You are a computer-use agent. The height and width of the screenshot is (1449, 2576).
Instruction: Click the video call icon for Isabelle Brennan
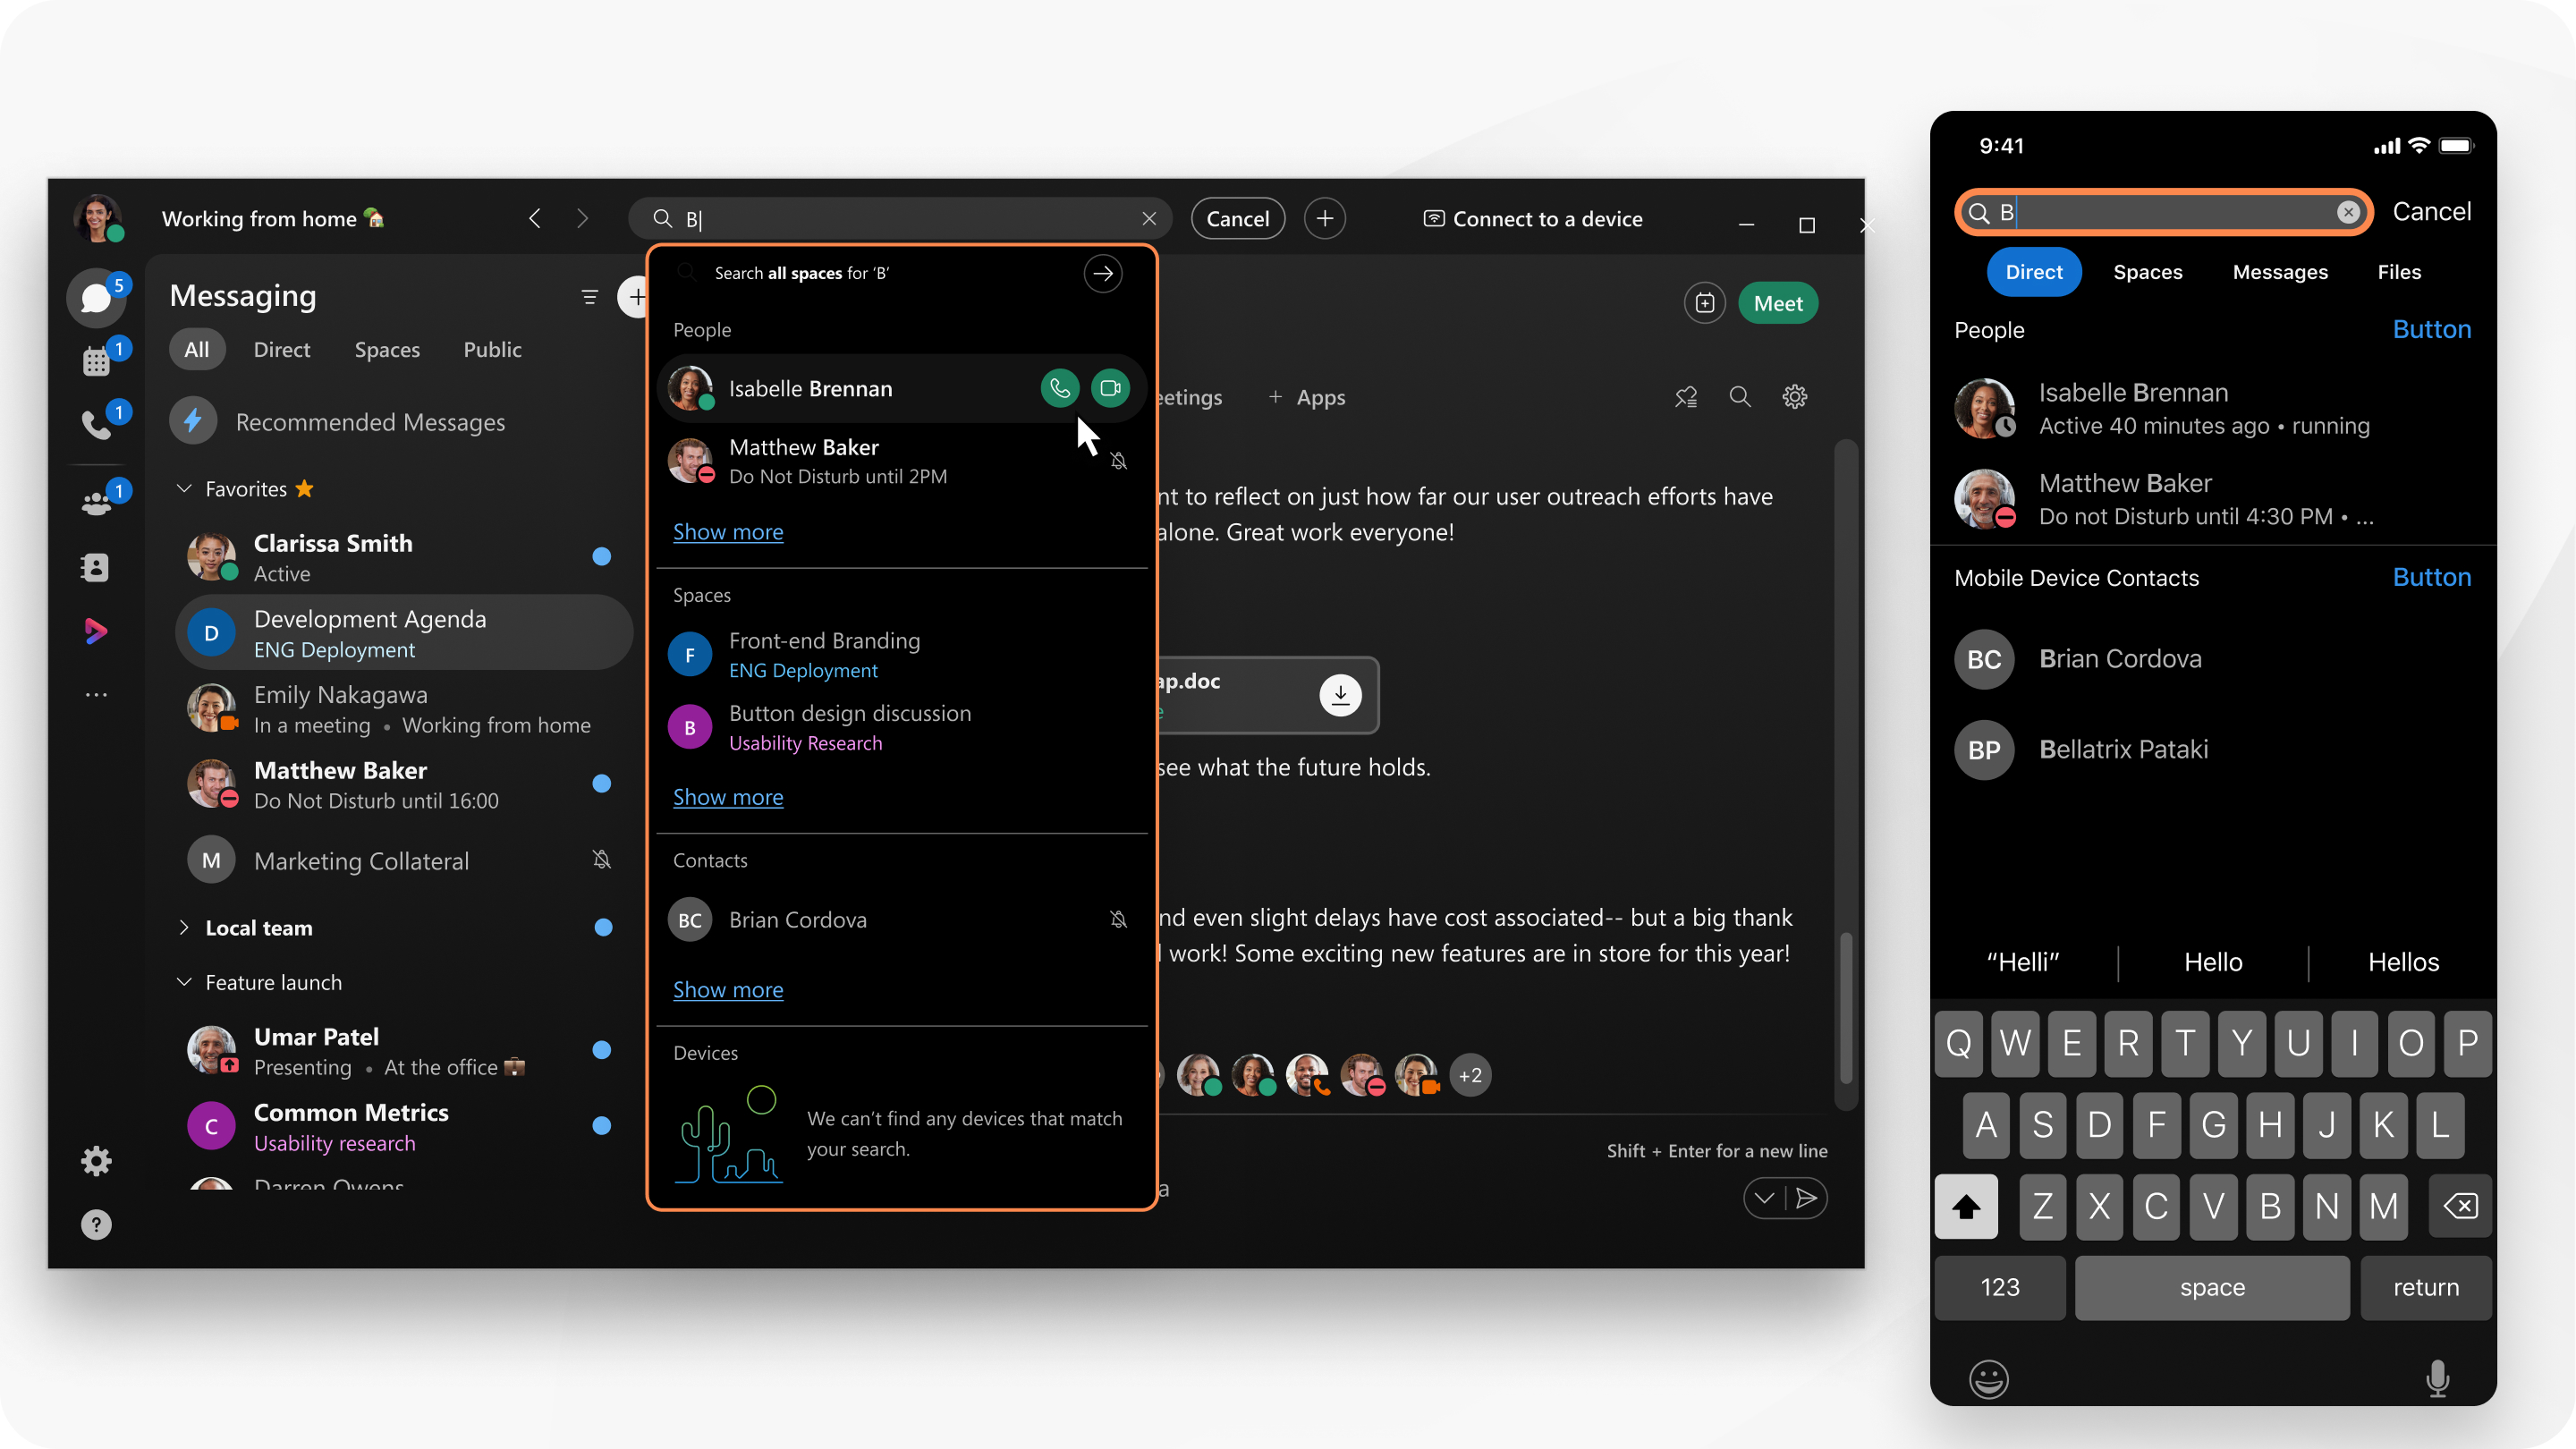(1109, 387)
